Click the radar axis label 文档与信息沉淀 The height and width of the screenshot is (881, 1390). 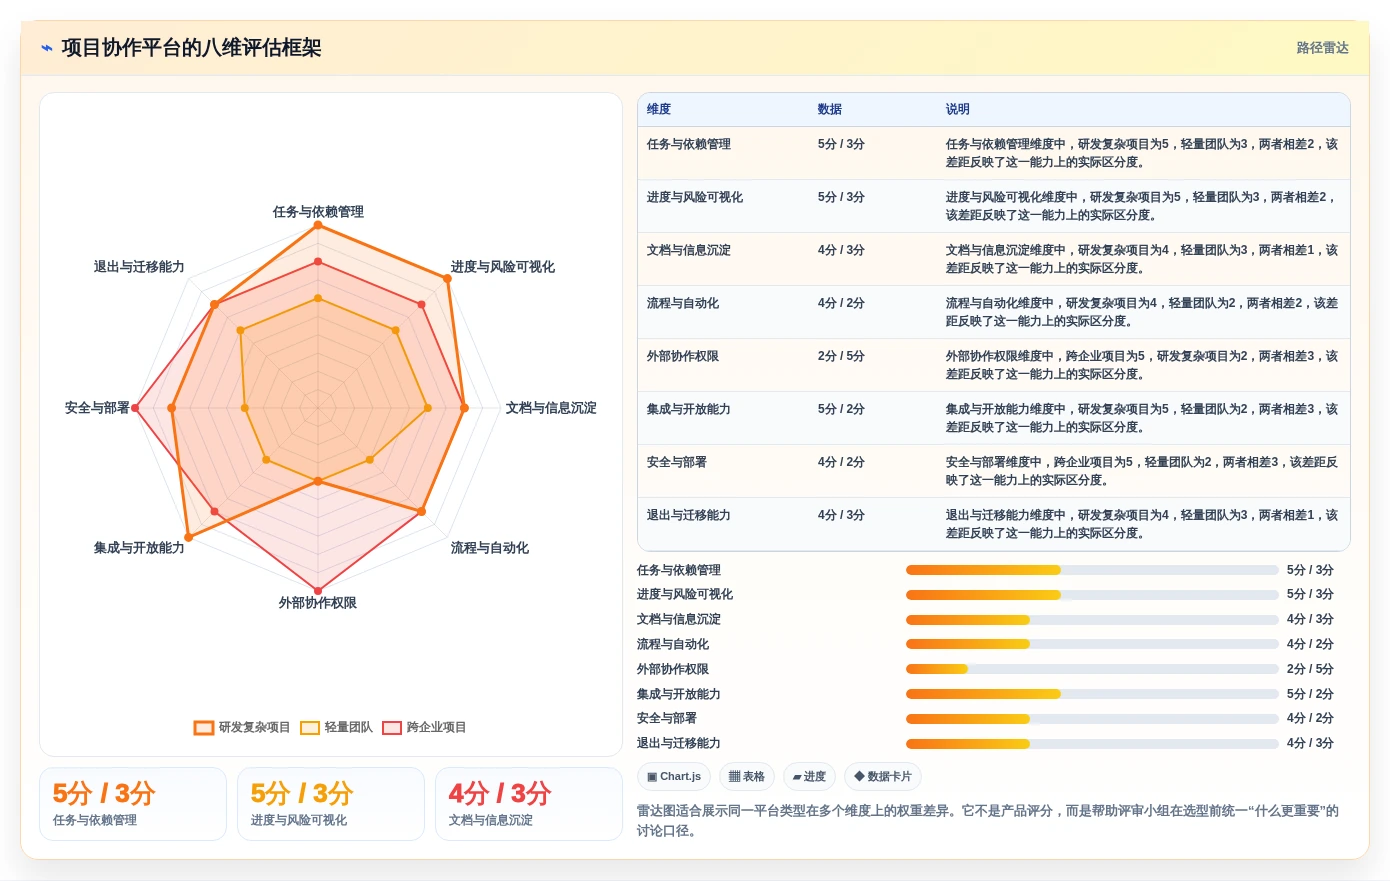551,408
